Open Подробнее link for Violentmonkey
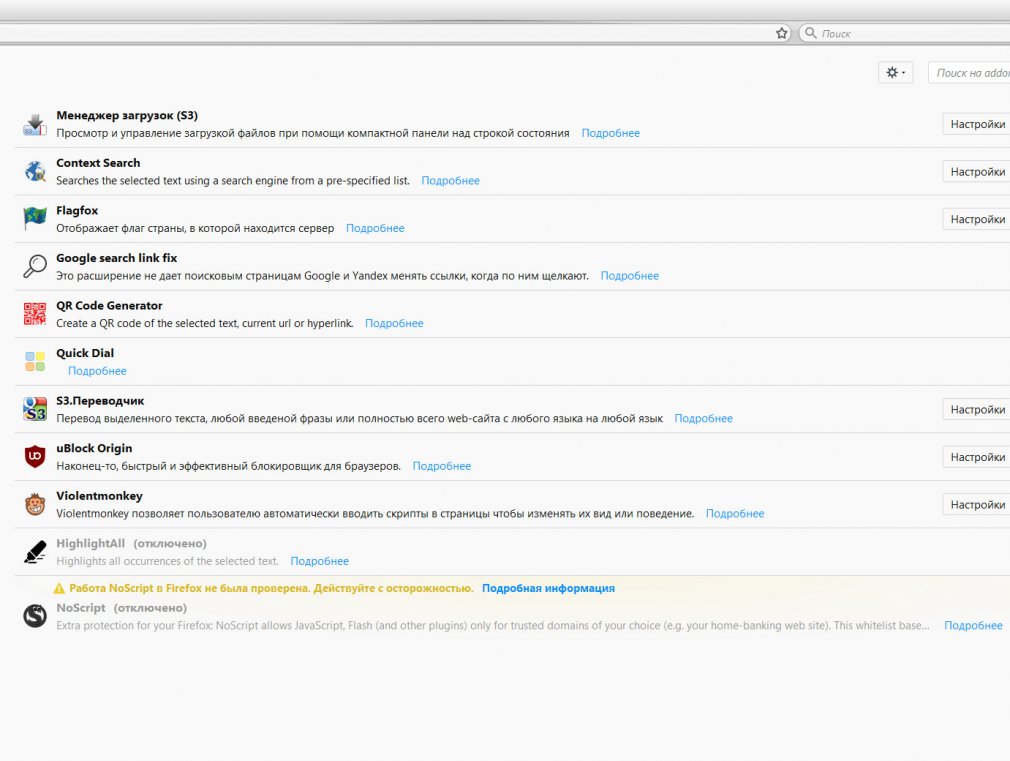The height and width of the screenshot is (761, 1010). coord(735,514)
